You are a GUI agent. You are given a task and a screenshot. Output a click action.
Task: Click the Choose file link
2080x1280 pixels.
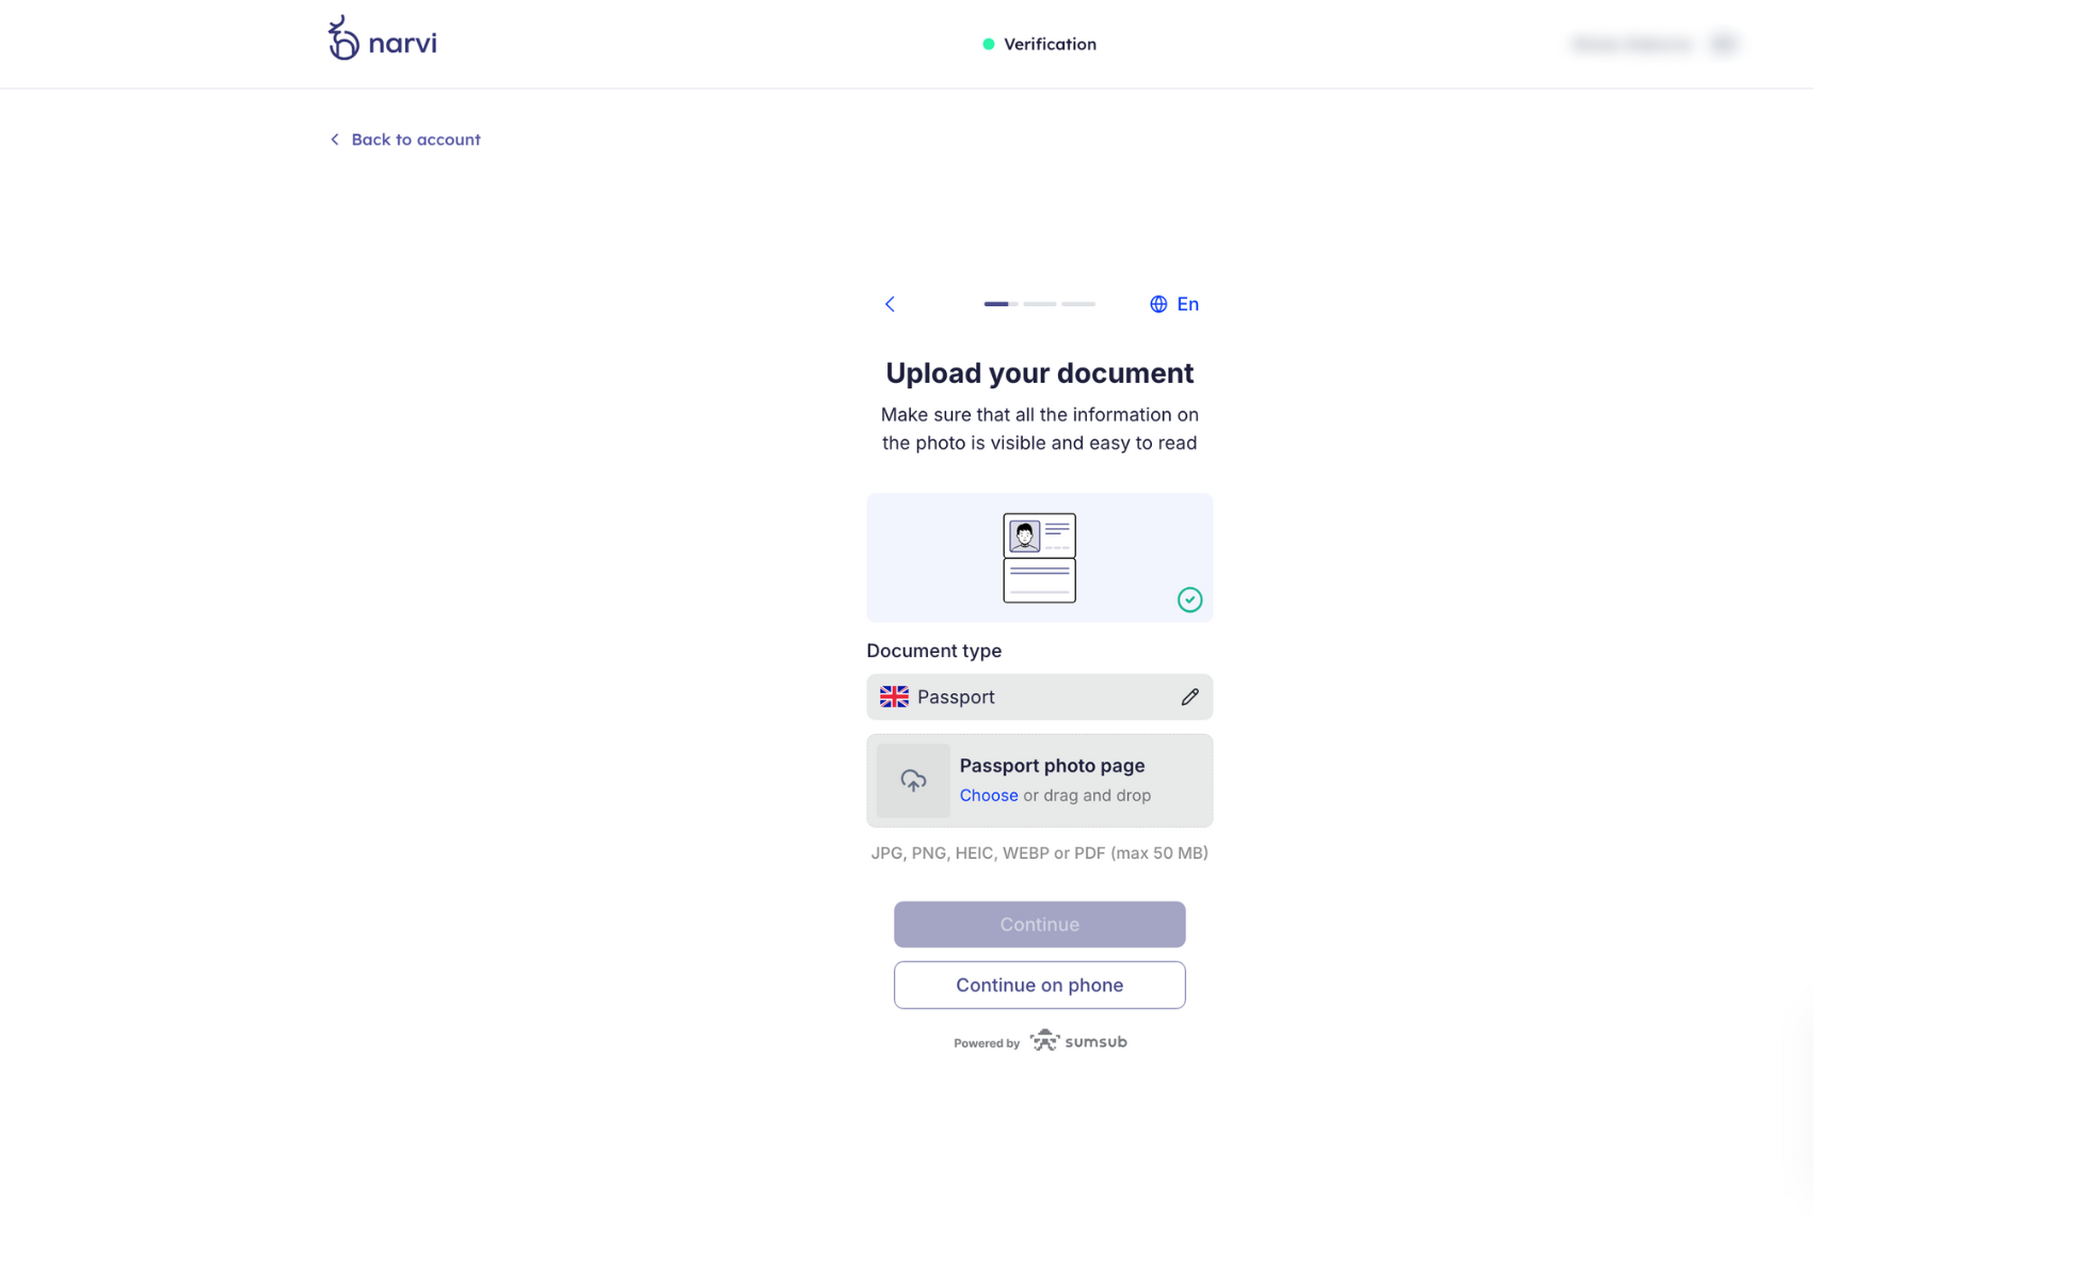click(988, 795)
